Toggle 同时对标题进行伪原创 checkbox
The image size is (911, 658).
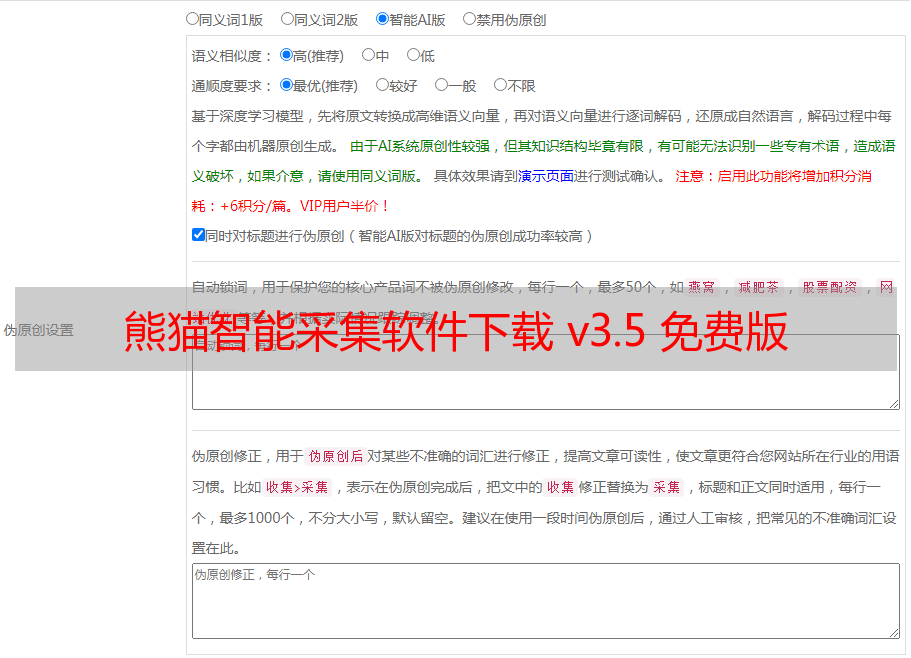[198, 235]
